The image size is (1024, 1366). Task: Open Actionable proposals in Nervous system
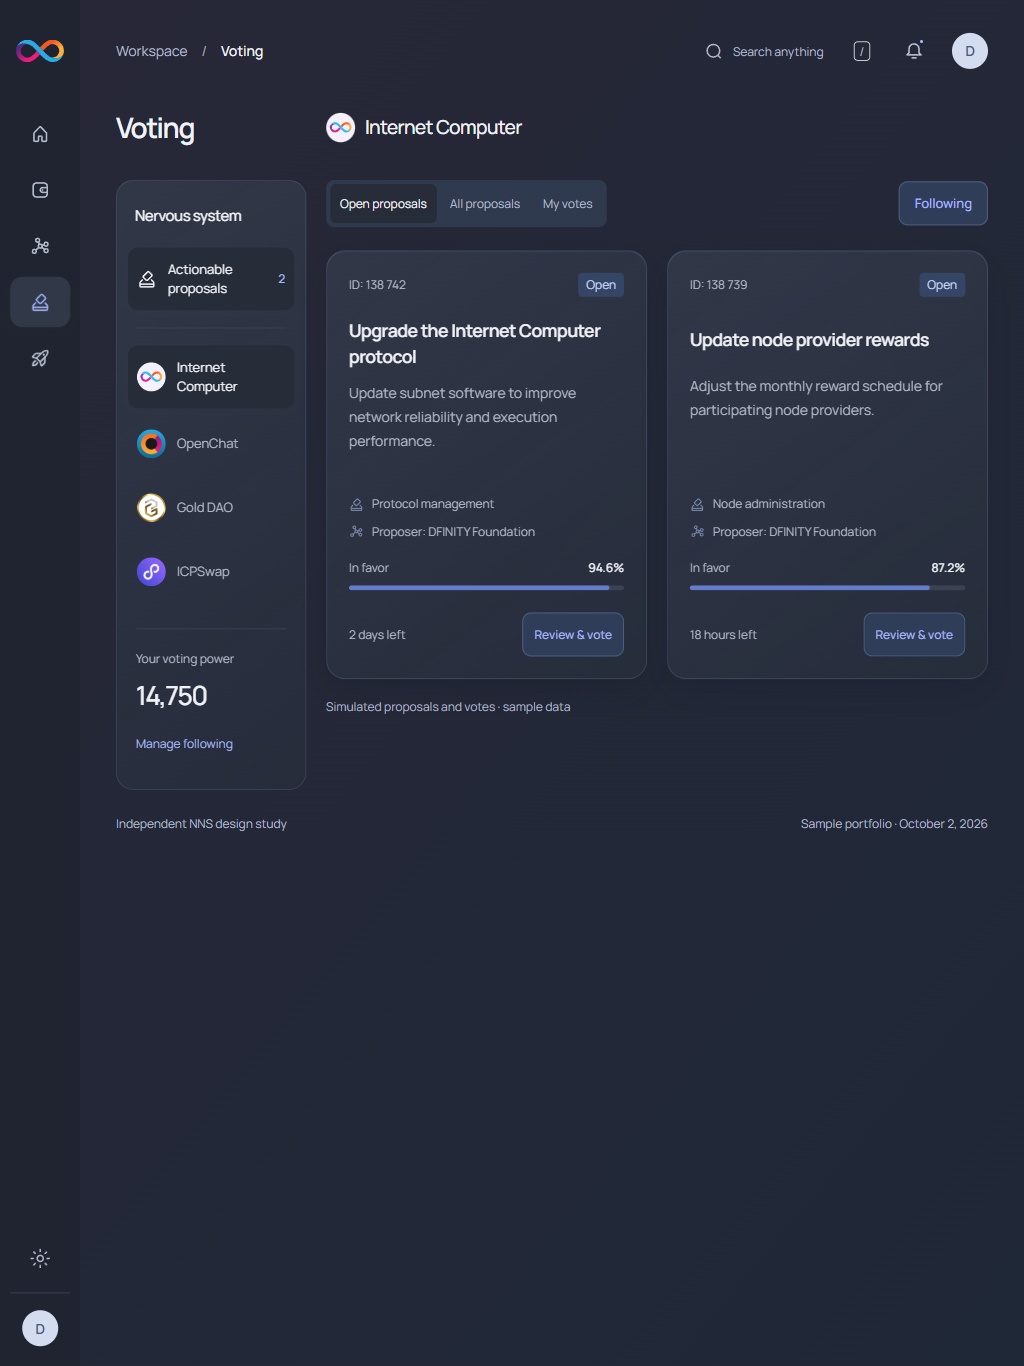click(211, 279)
